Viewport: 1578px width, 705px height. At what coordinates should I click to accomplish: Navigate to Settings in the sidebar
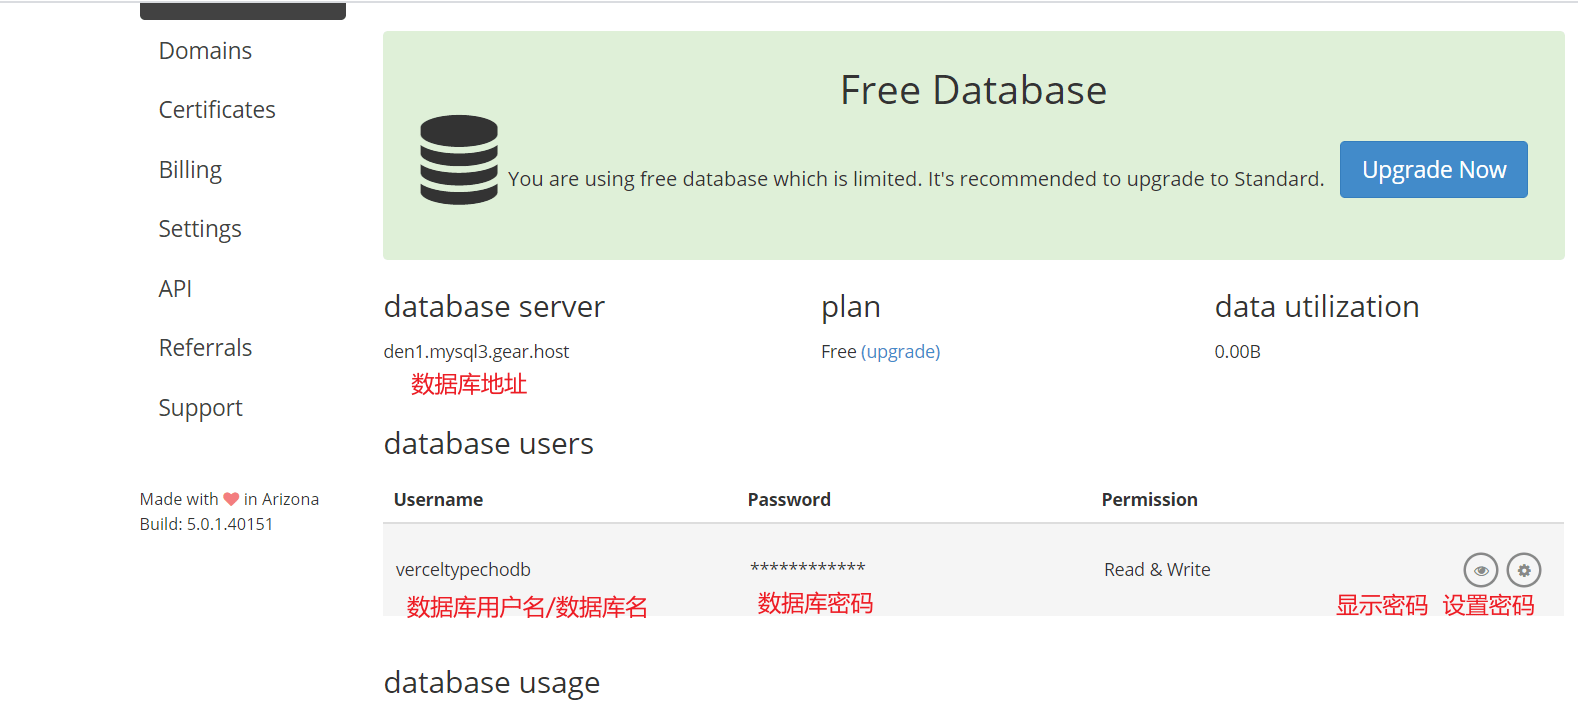point(200,229)
